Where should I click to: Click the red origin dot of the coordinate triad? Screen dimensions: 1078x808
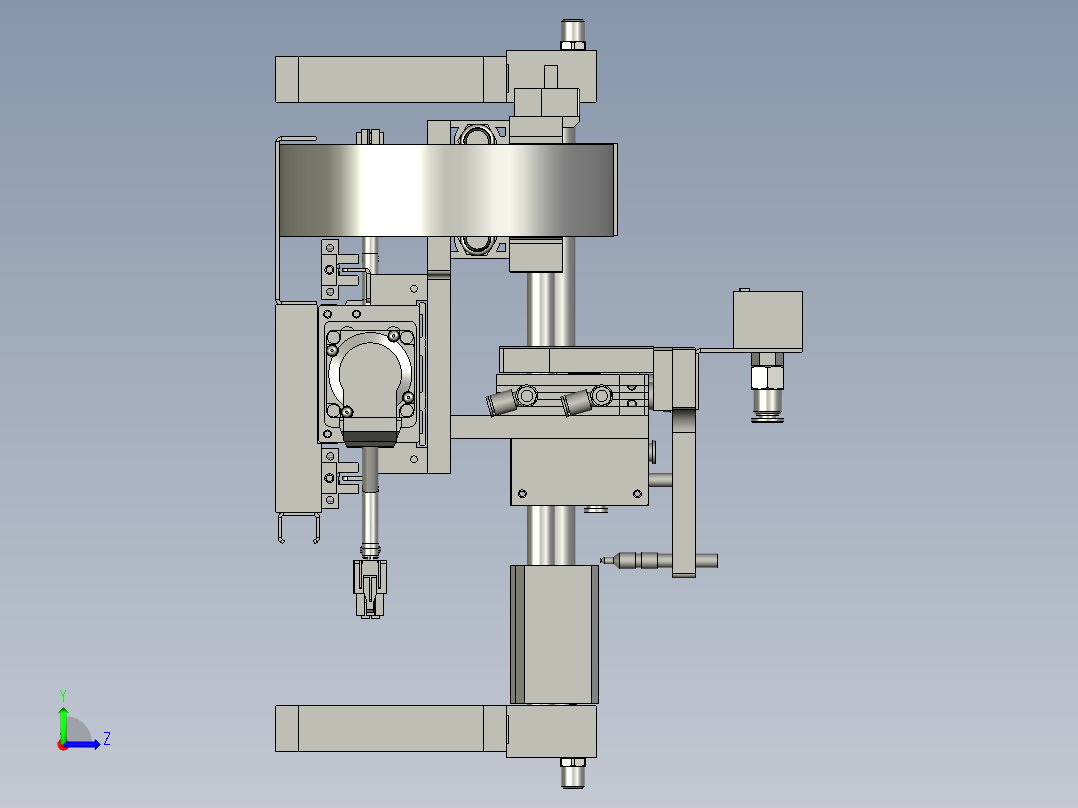62,745
